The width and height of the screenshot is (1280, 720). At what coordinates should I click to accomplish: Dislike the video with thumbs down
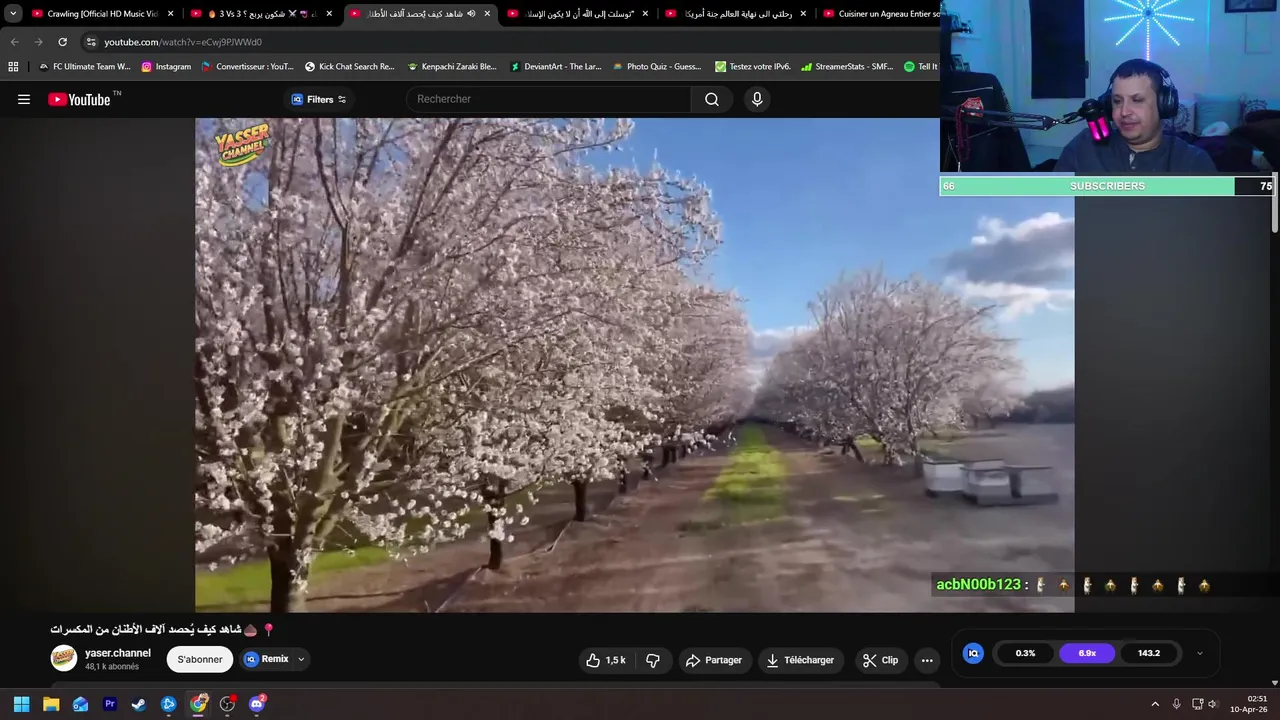pos(653,660)
